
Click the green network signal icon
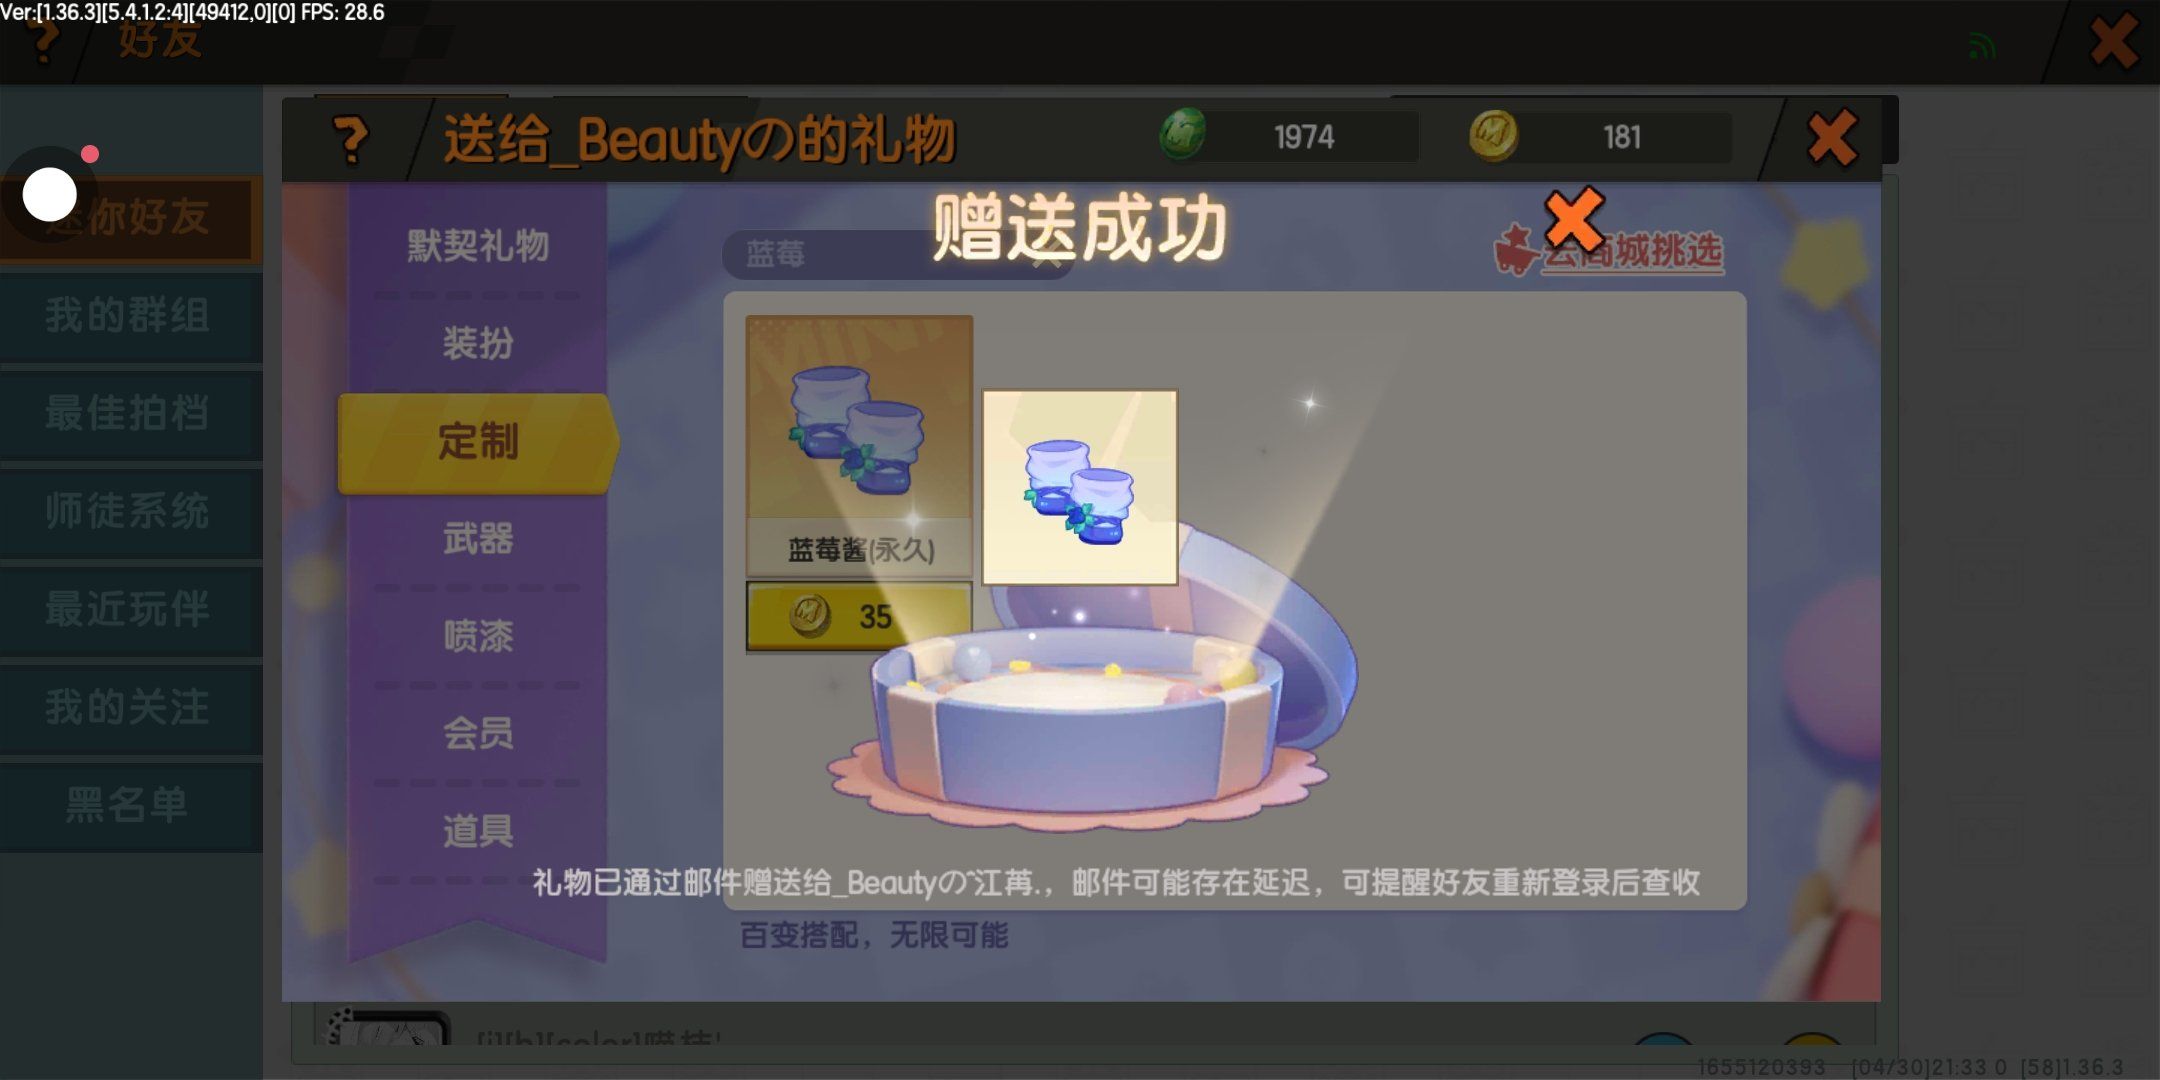(1981, 45)
